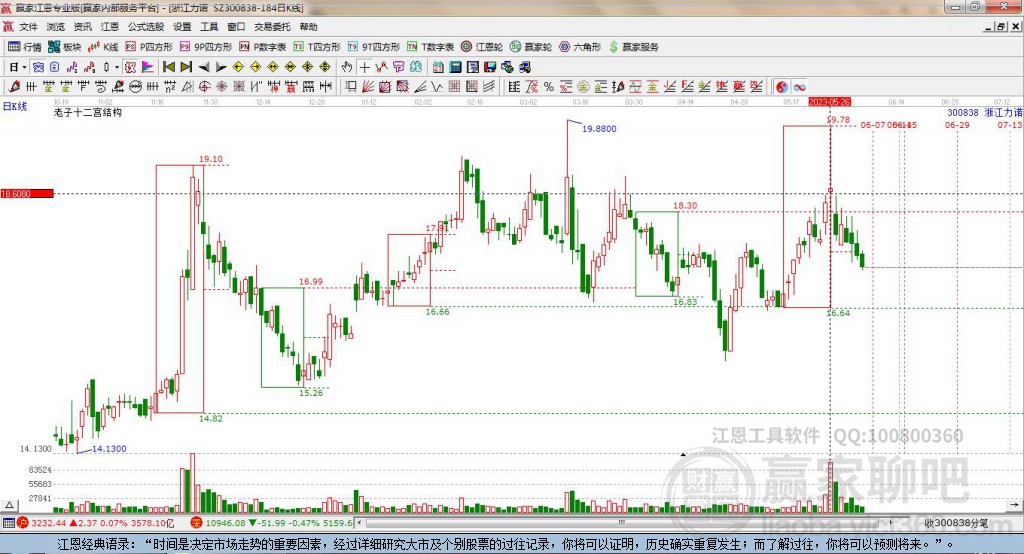Jump to first bar icon
Image resolution: width=1024 pixels, height=554 pixels.
(169, 67)
